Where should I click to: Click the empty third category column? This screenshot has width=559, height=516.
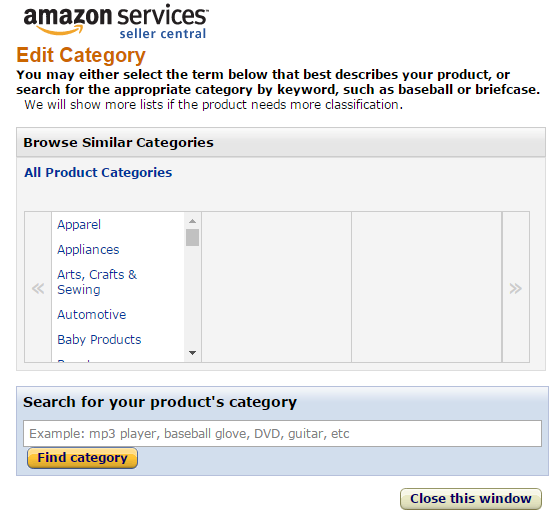427,287
